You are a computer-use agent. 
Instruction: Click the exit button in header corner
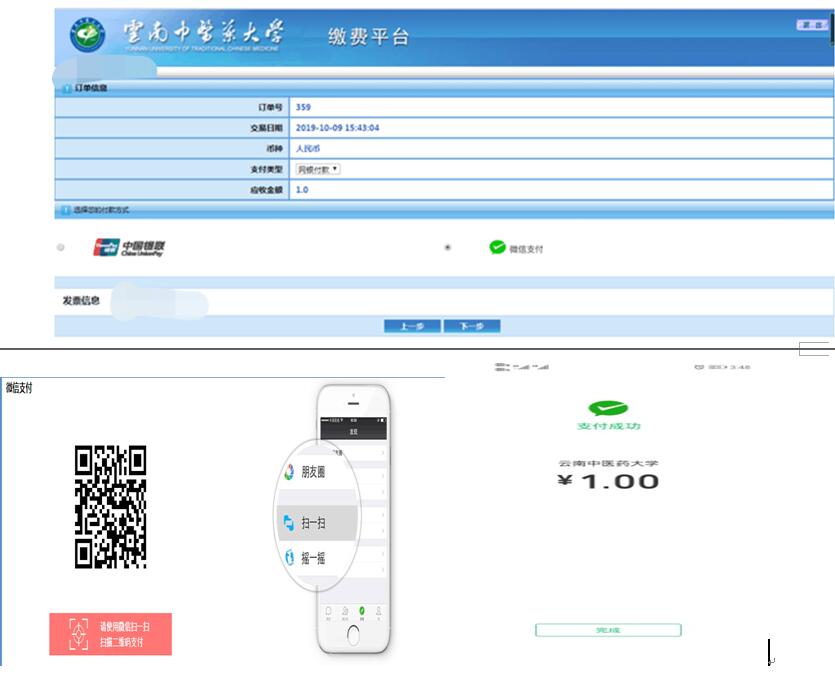coord(812,25)
